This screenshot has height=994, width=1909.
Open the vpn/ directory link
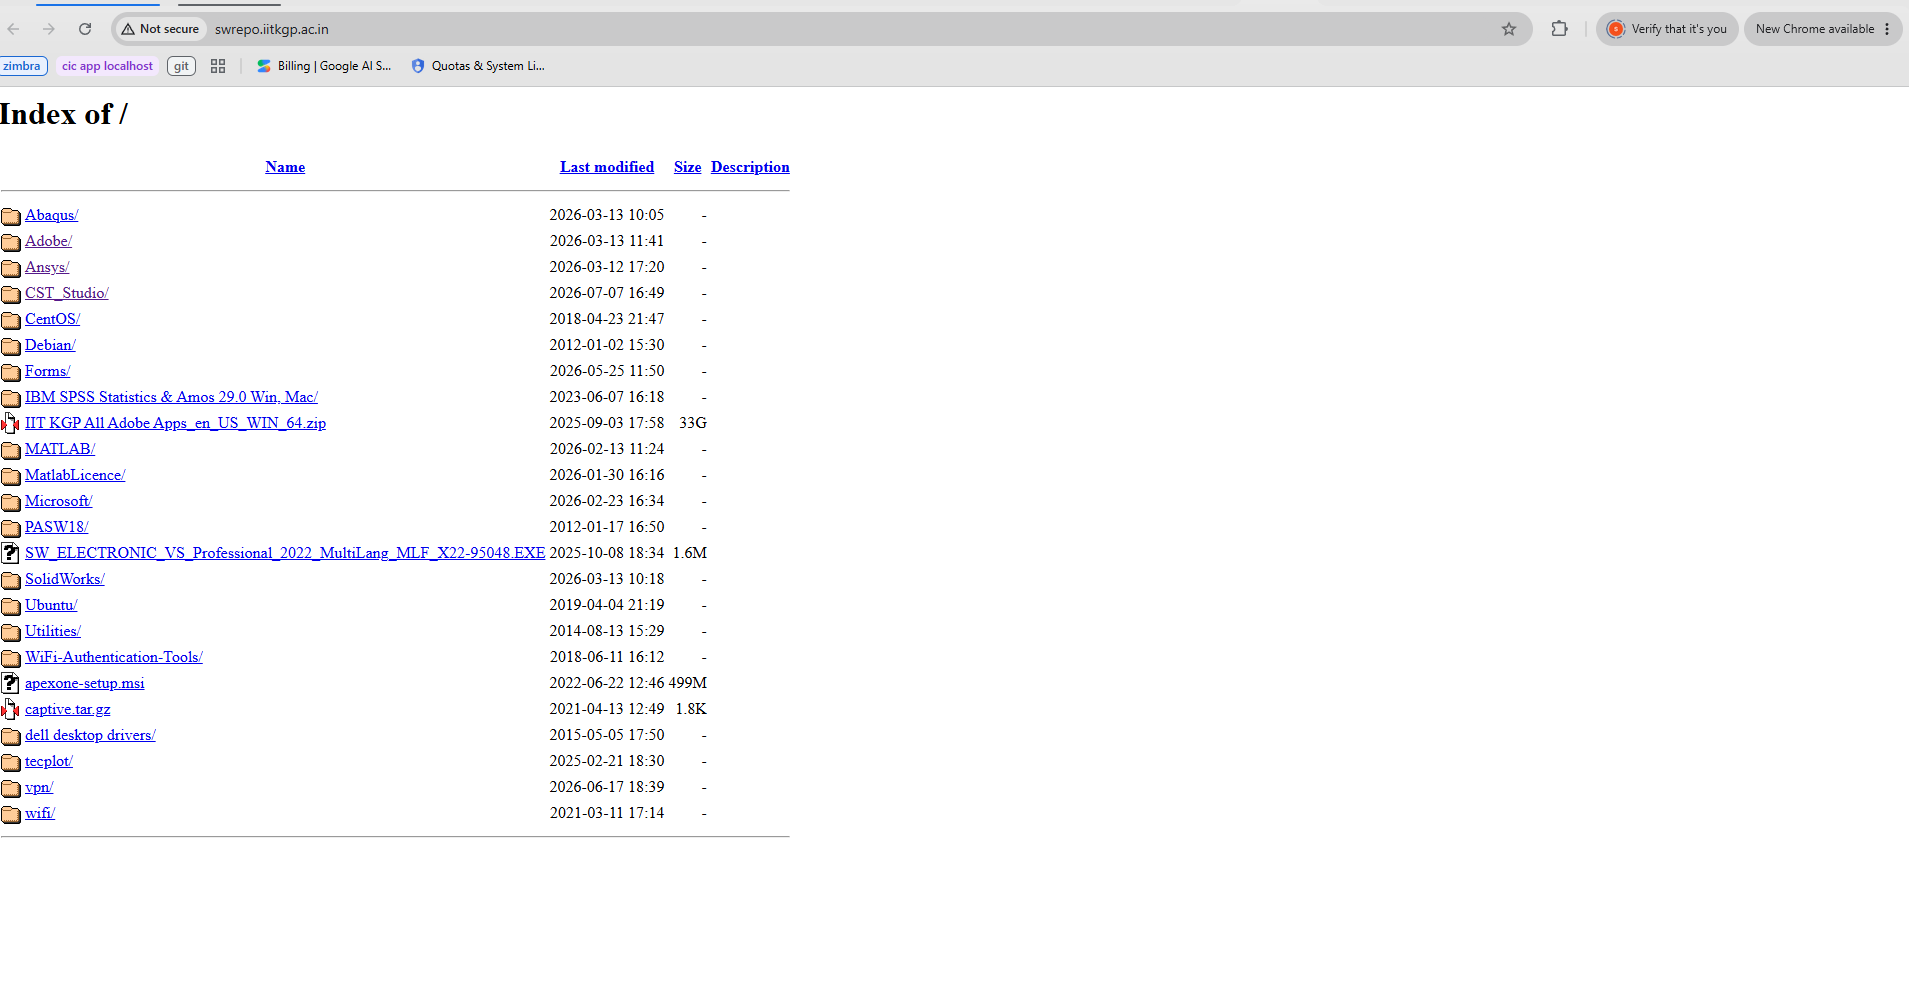(x=39, y=787)
